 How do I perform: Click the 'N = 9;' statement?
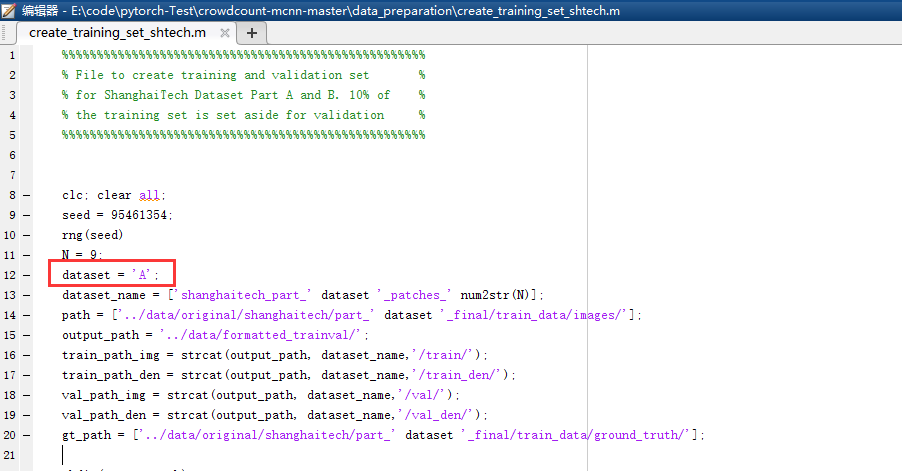[x=82, y=255]
